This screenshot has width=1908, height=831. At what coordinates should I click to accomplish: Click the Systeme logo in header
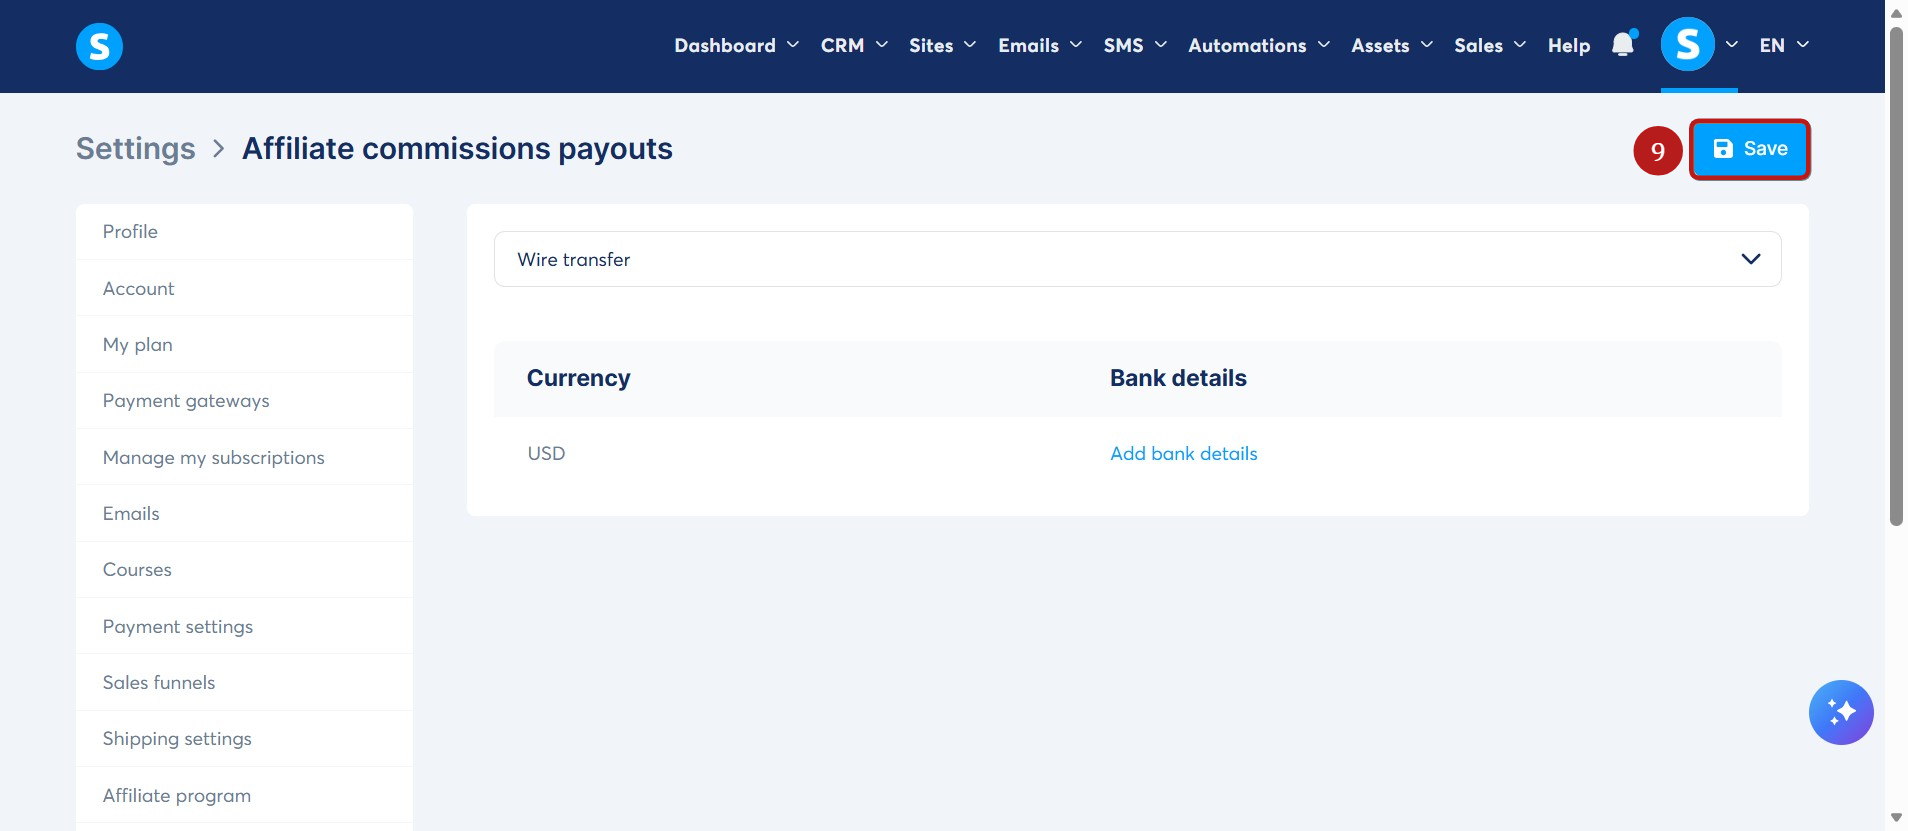coord(99,46)
